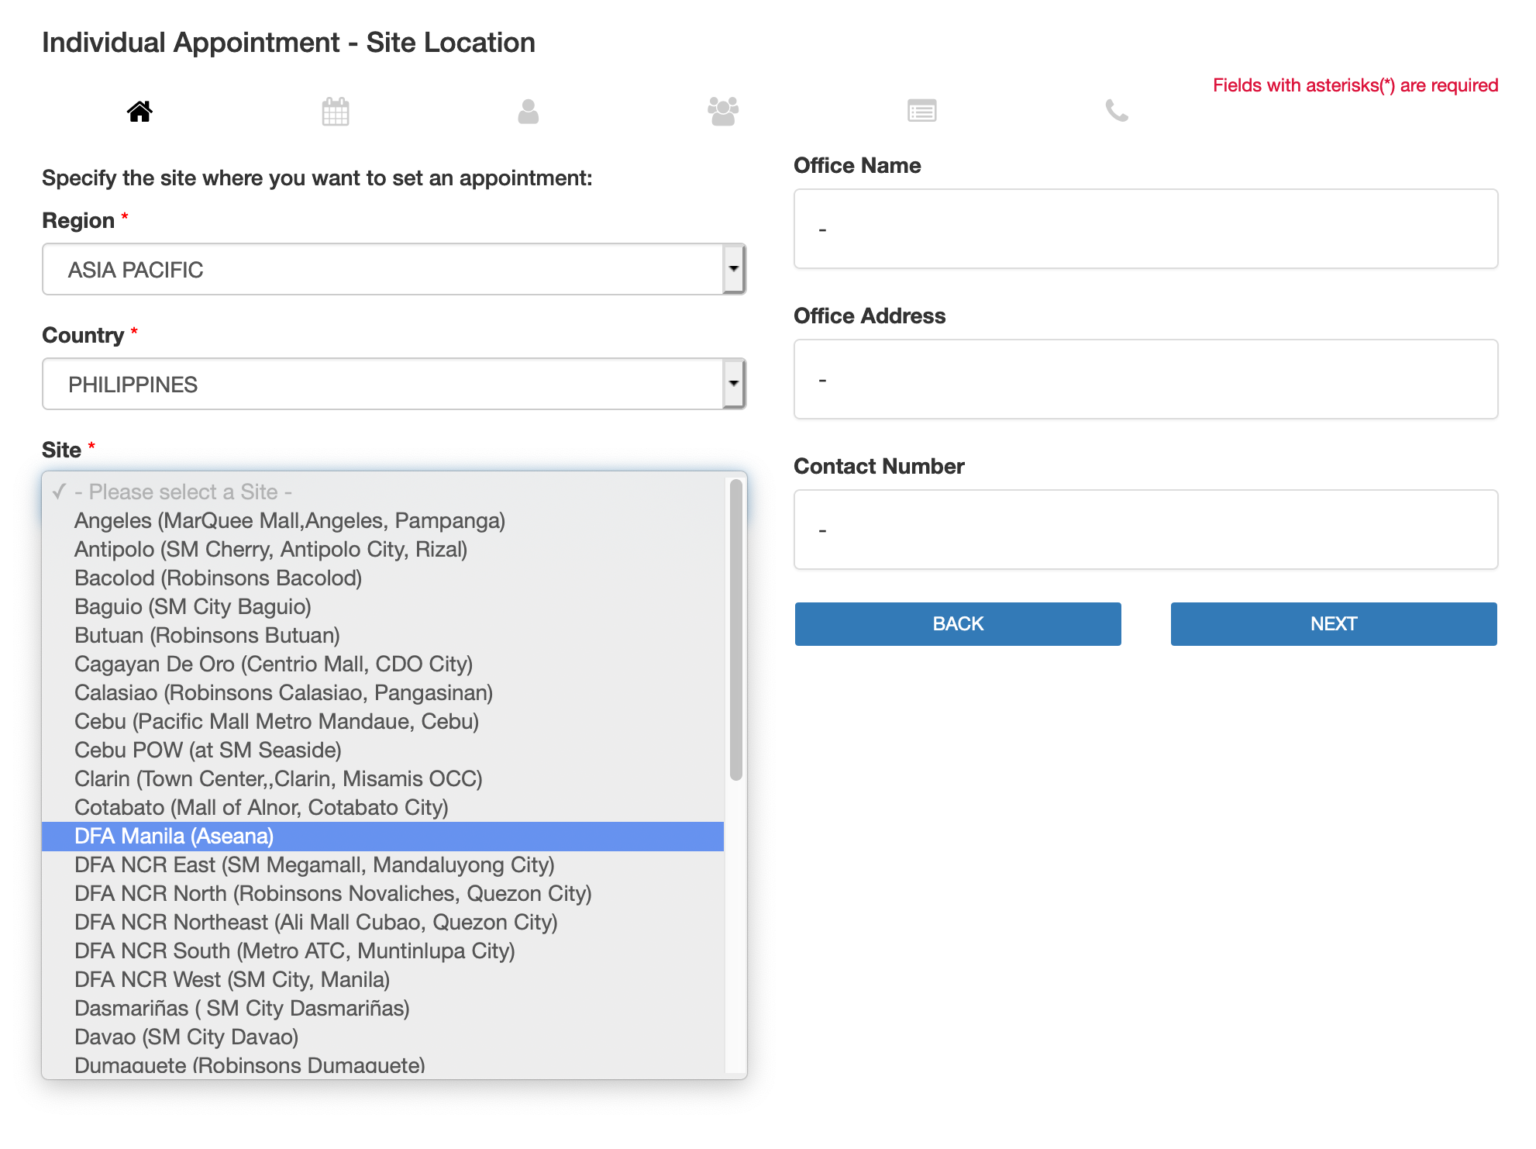Click the home Site Location step icon

tap(139, 111)
